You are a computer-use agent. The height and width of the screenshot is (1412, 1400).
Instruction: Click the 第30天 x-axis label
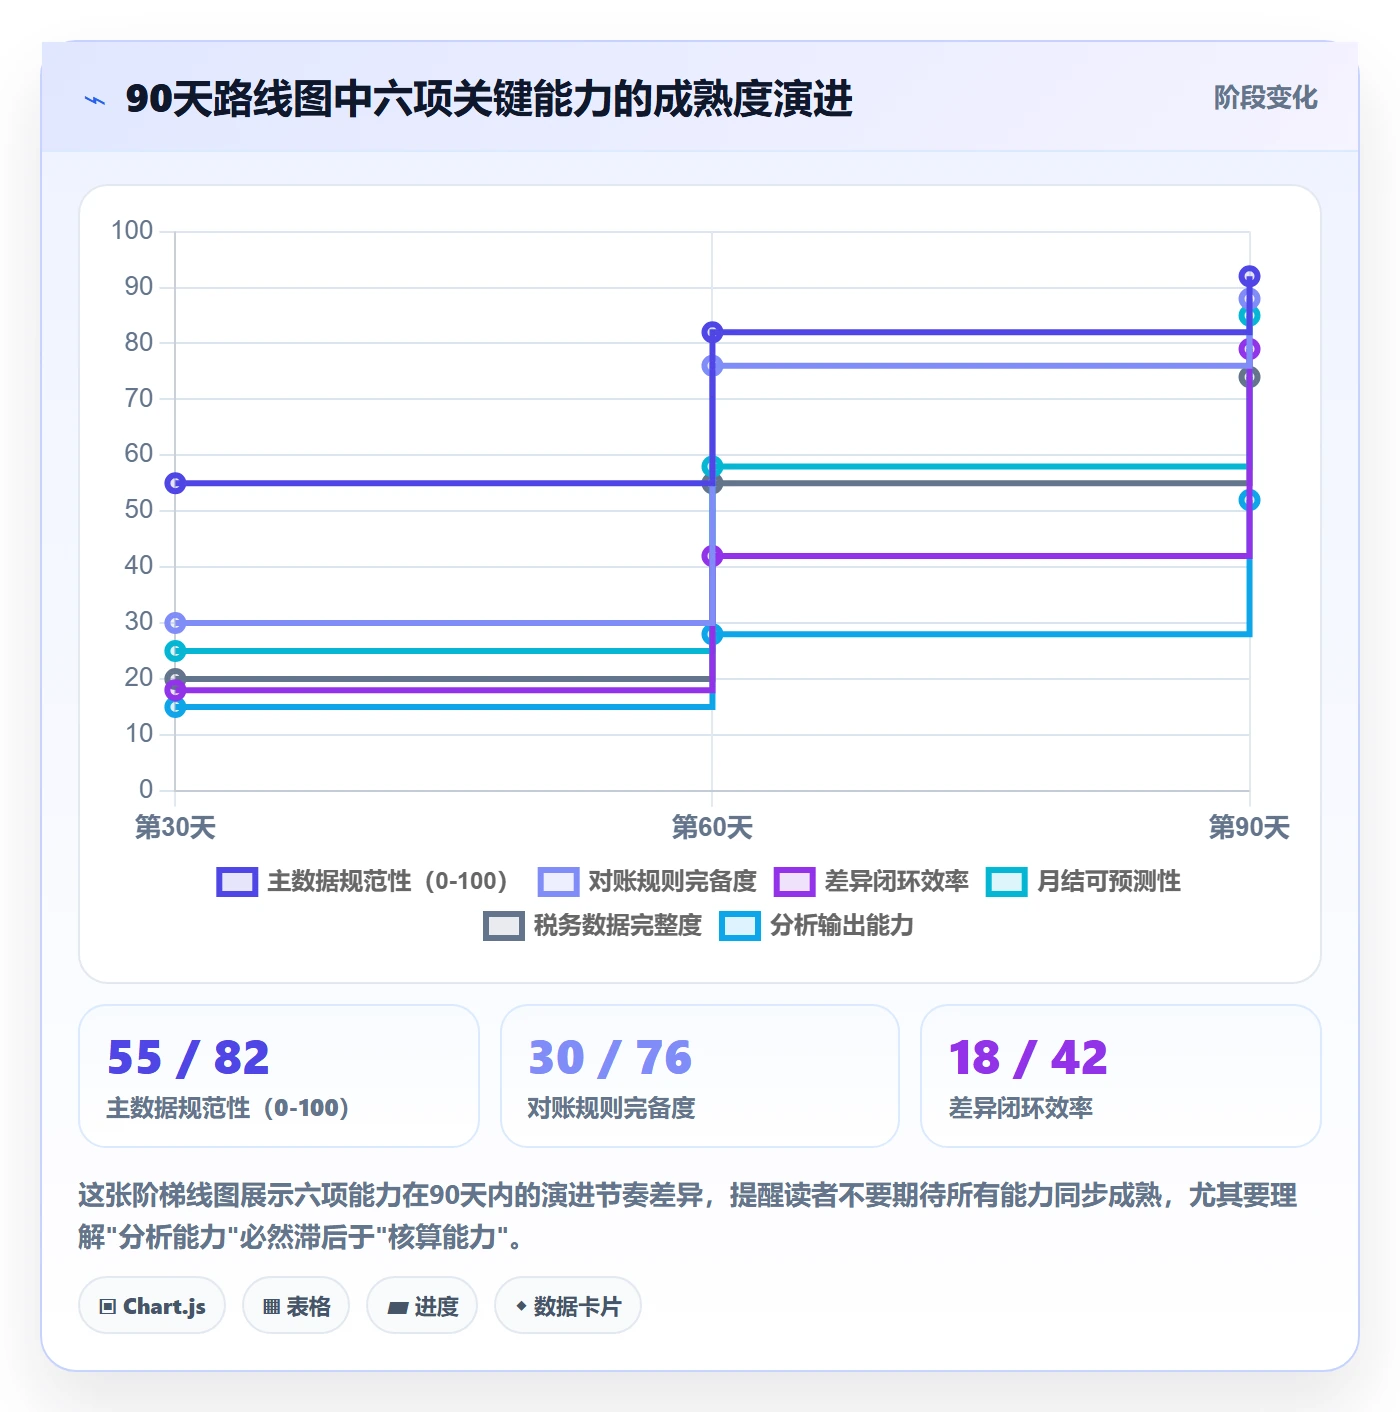175,827
